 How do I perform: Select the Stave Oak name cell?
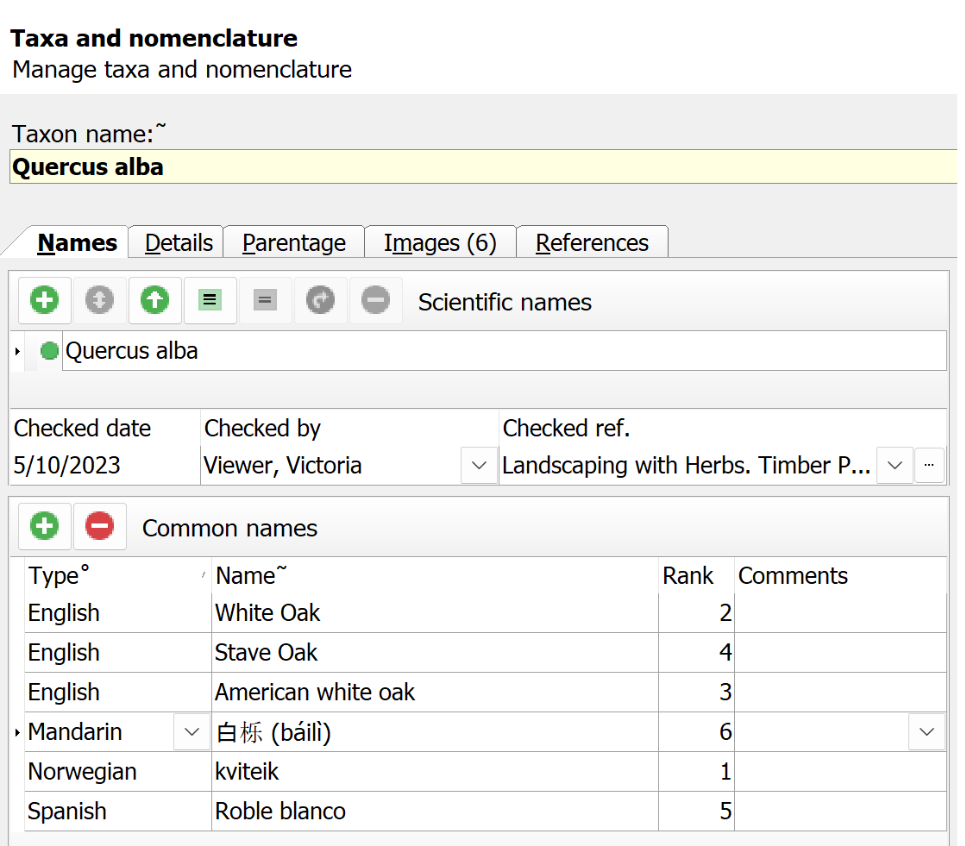point(434,652)
